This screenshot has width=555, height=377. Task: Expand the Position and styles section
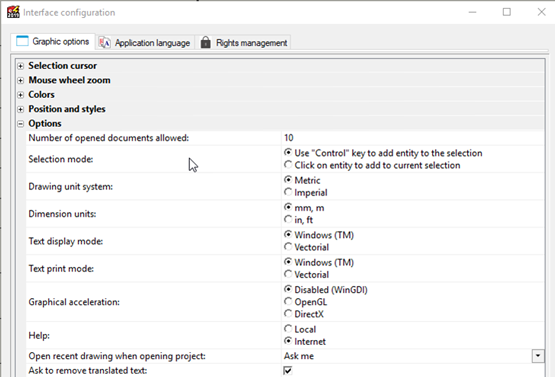point(21,109)
